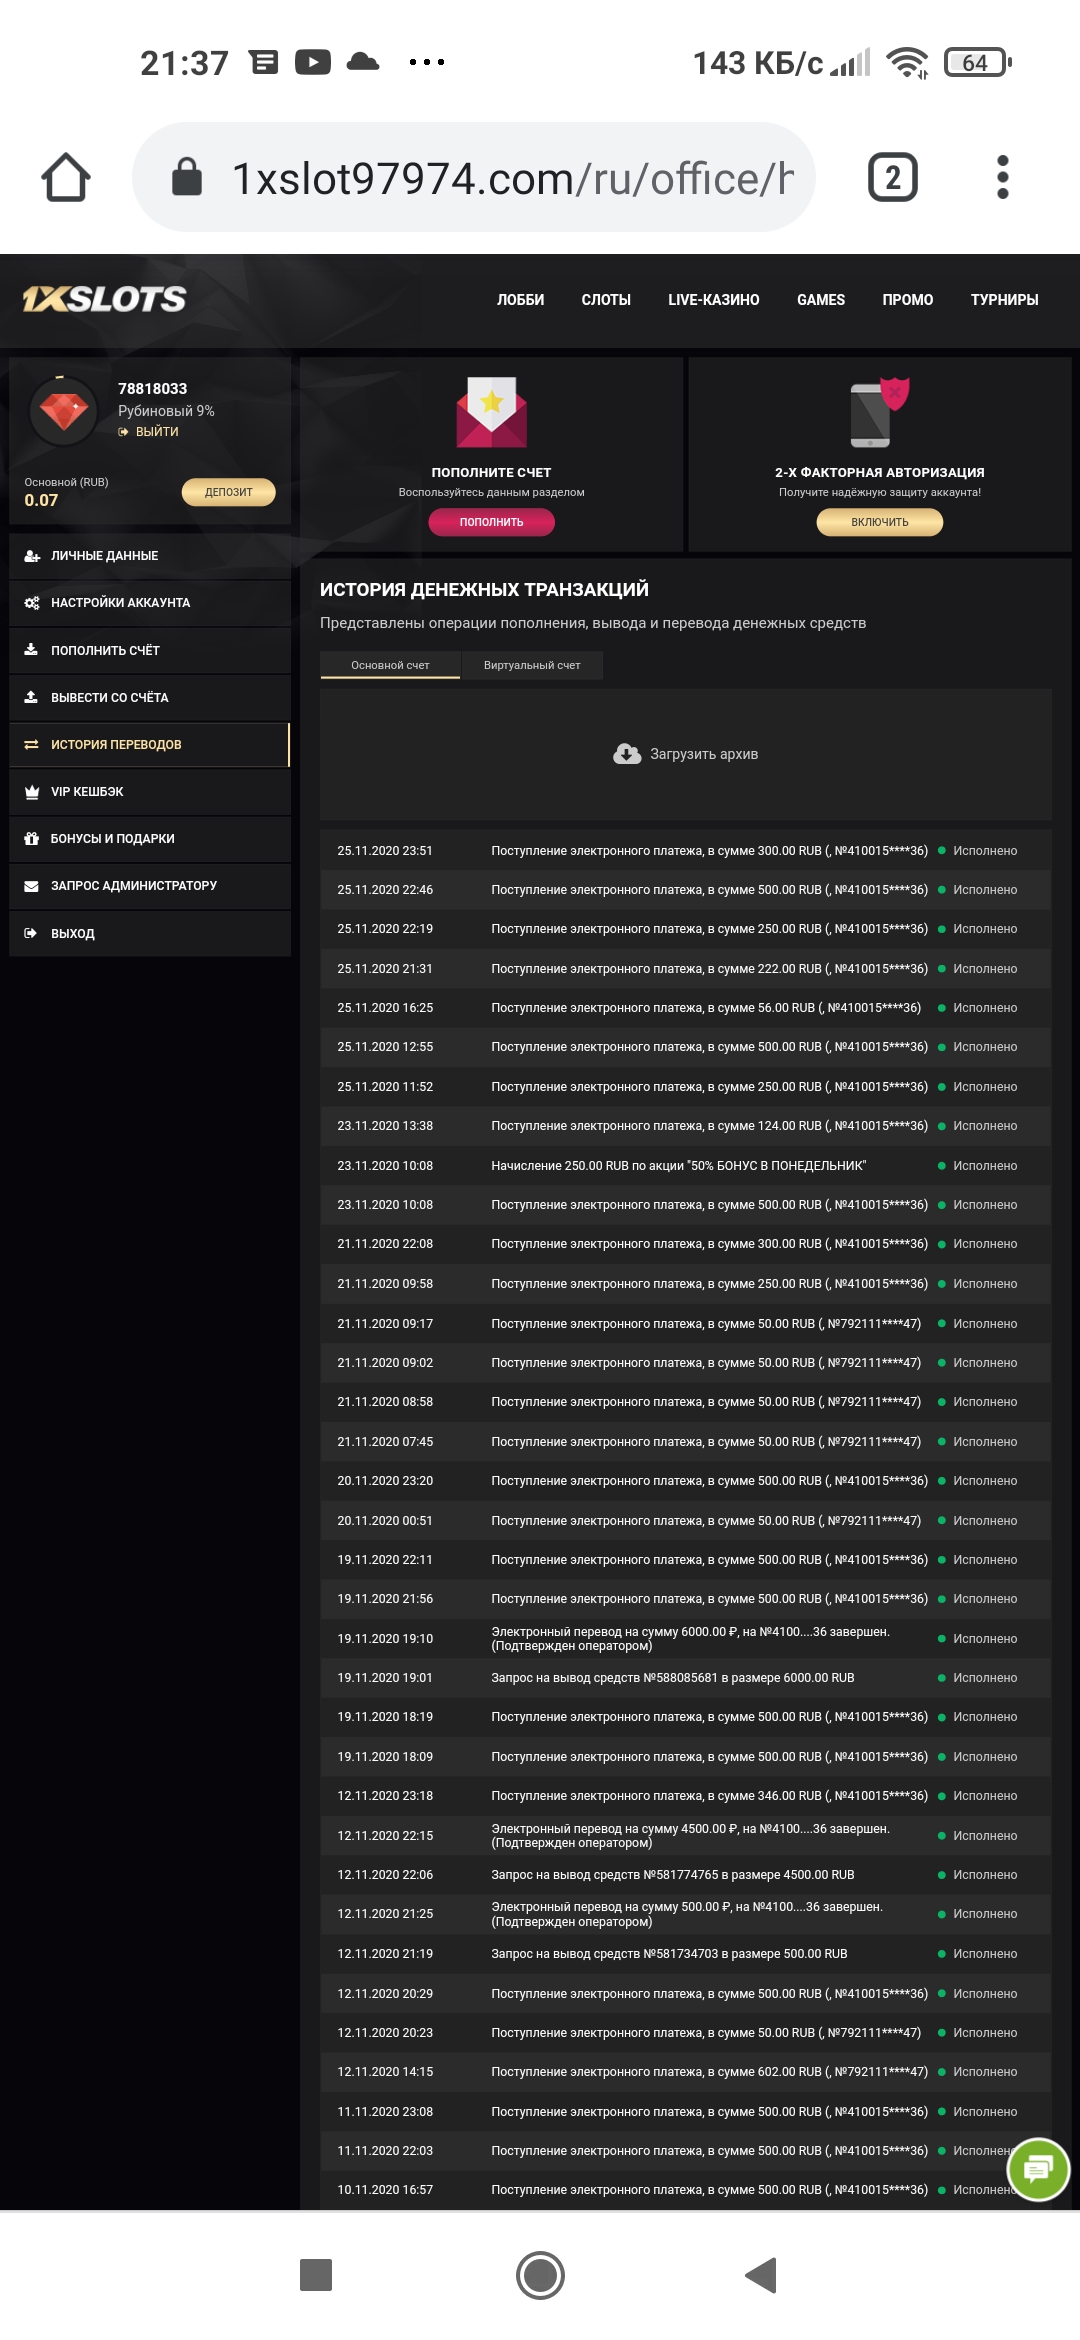Click the ruby status badge icon
This screenshot has height=2340, width=1080.
pyautogui.click(x=64, y=410)
